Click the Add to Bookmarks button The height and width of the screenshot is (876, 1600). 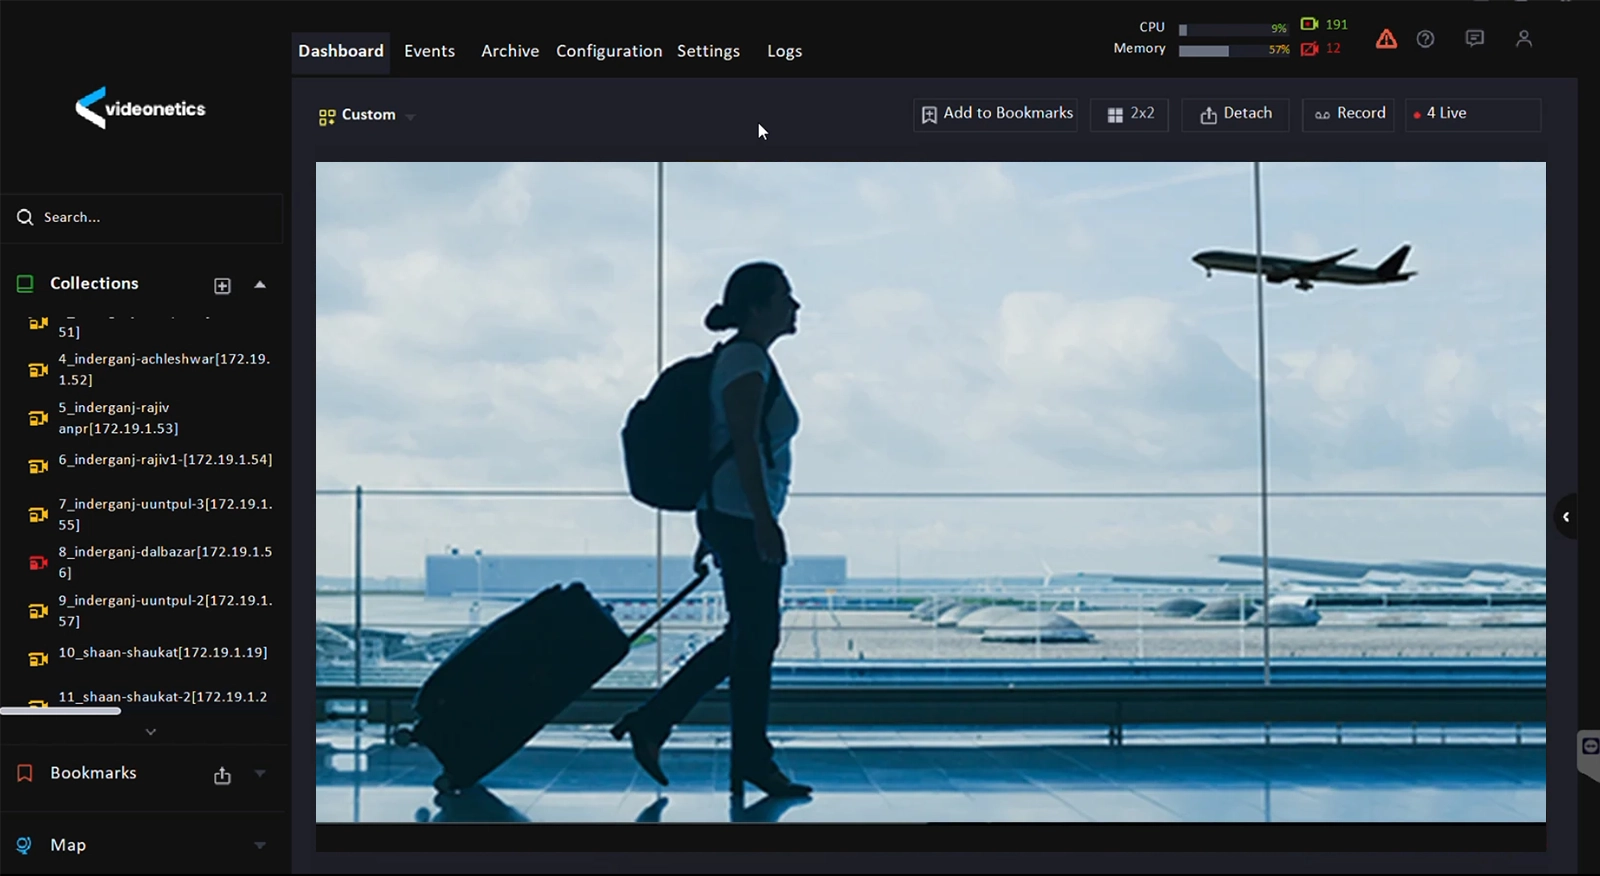[x=996, y=114]
